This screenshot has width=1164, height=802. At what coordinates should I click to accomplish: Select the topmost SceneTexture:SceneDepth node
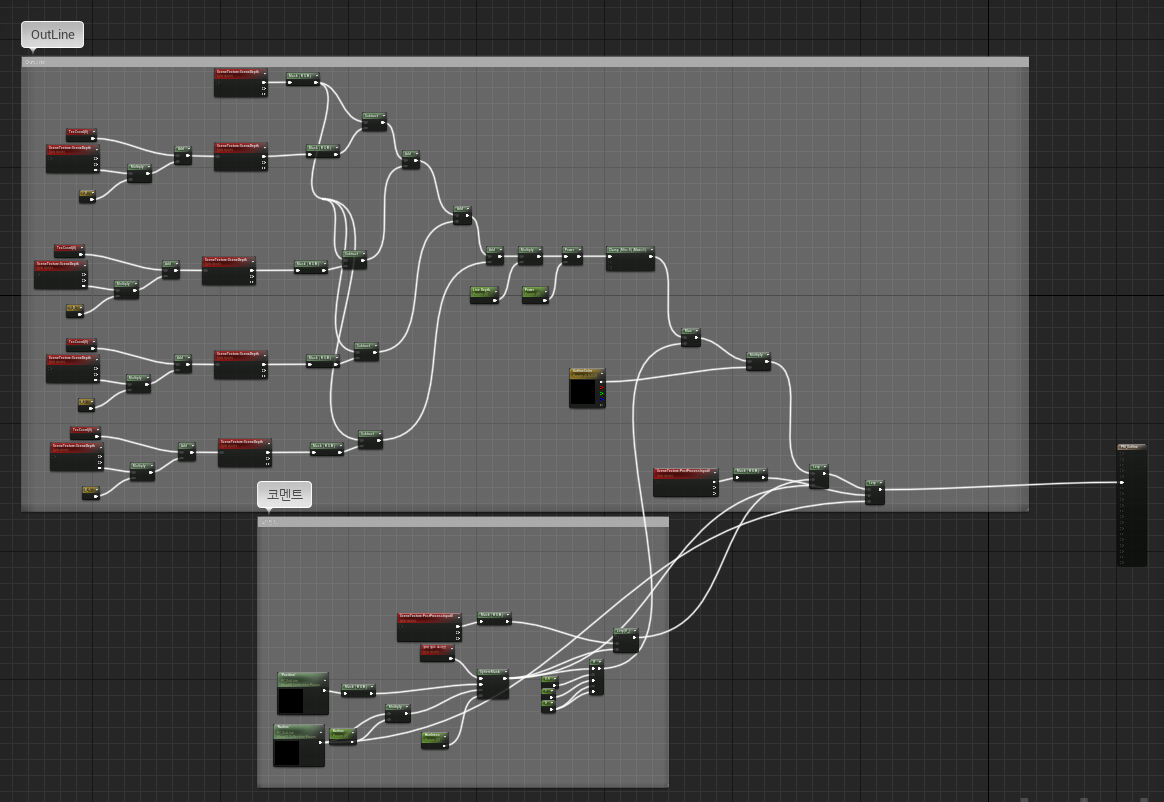click(x=241, y=82)
